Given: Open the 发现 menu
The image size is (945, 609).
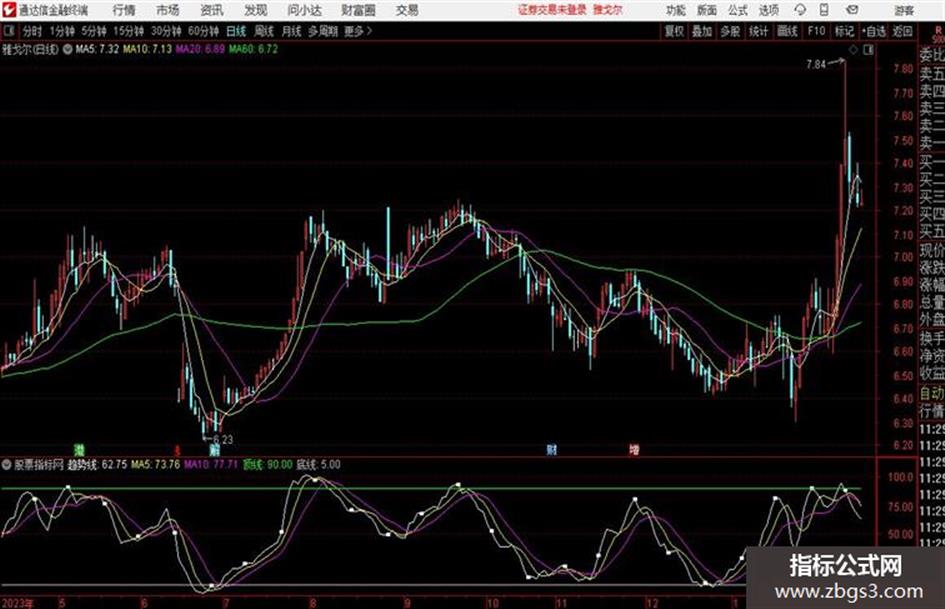Looking at the screenshot, I should [x=256, y=10].
